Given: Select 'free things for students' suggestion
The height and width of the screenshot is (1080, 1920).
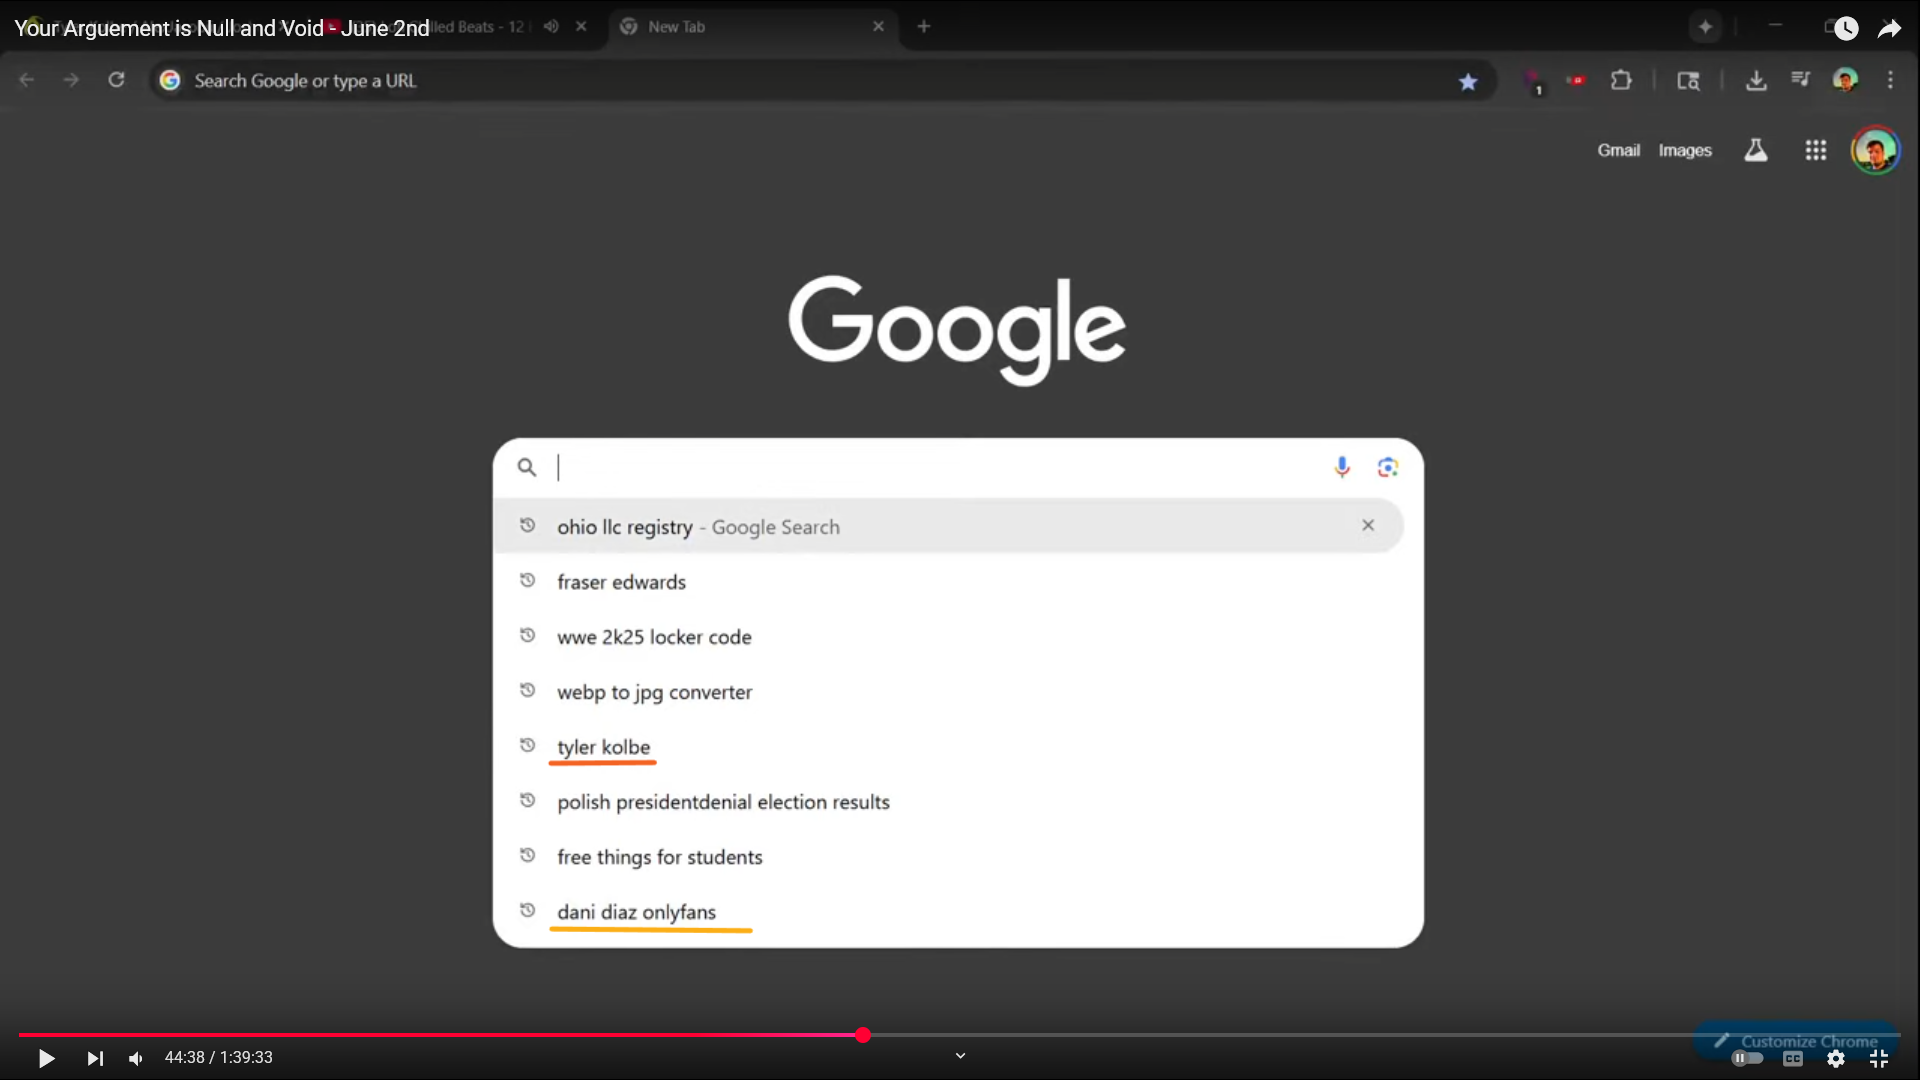Looking at the screenshot, I should [x=948, y=856].
